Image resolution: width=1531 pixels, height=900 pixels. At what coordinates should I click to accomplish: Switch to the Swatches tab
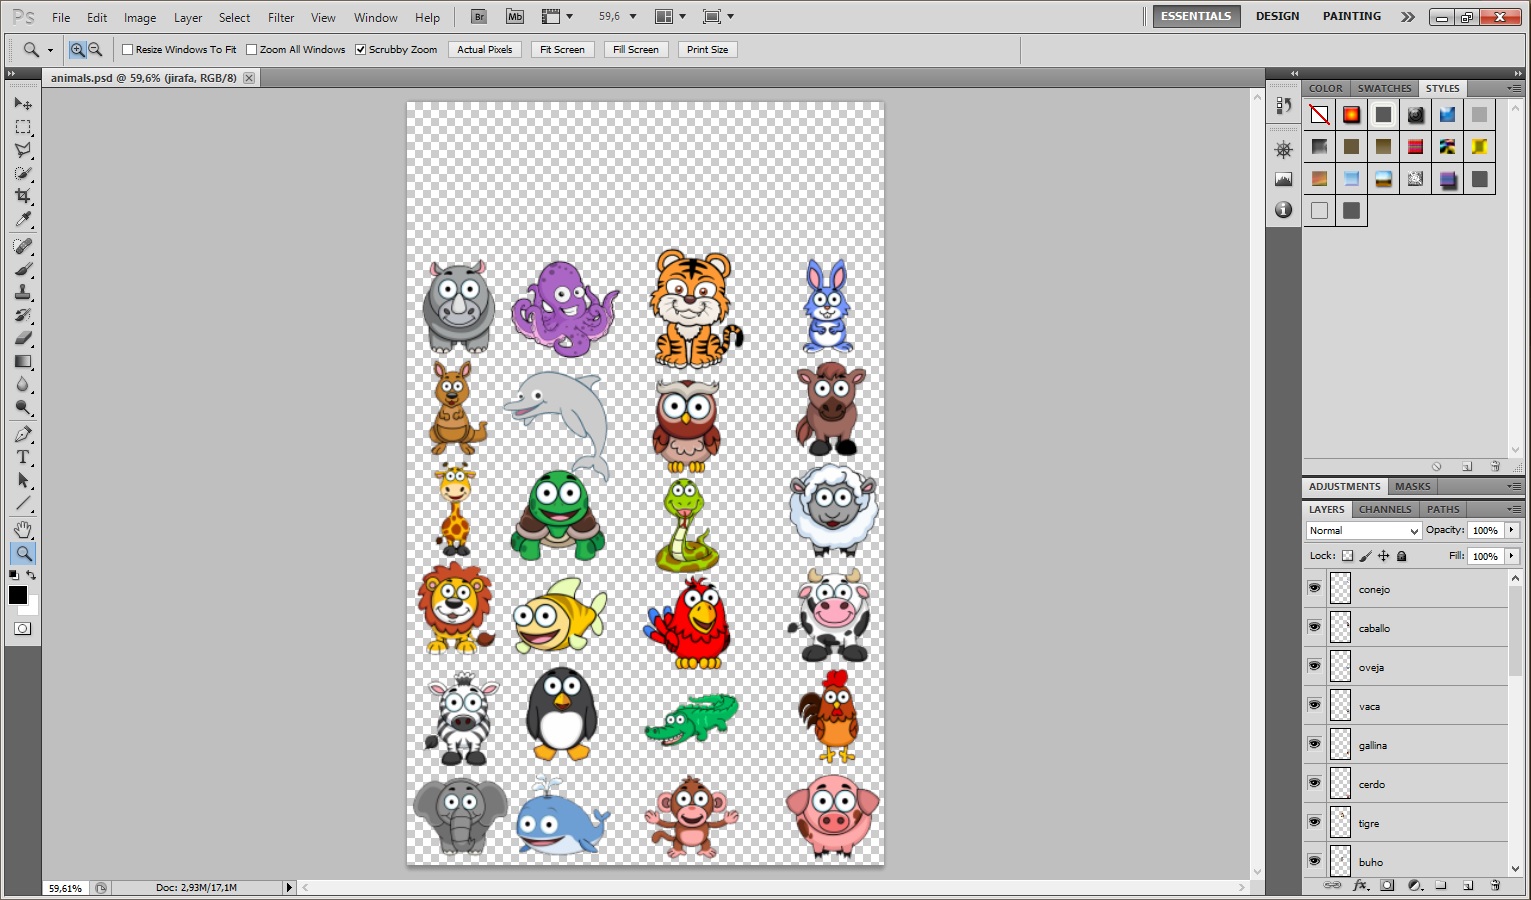click(x=1384, y=88)
